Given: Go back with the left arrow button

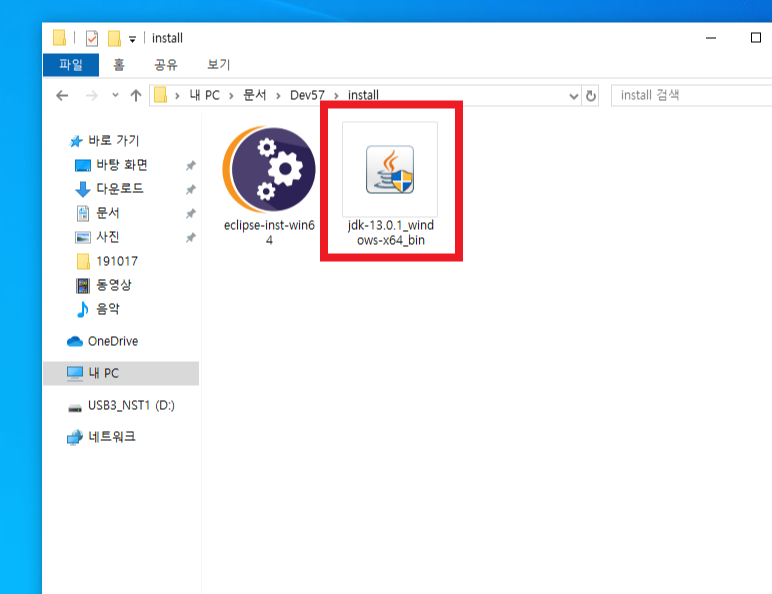Looking at the screenshot, I should click(x=62, y=95).
